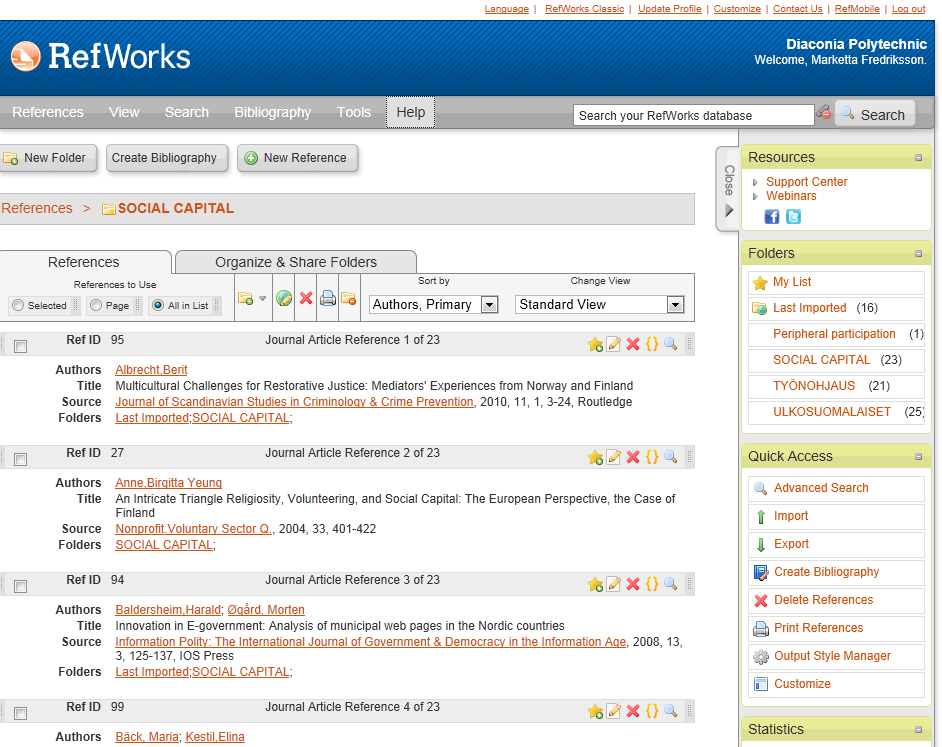
Task: Edit Ref ID 94 with the pencil icon
Action: click(613, 584)
